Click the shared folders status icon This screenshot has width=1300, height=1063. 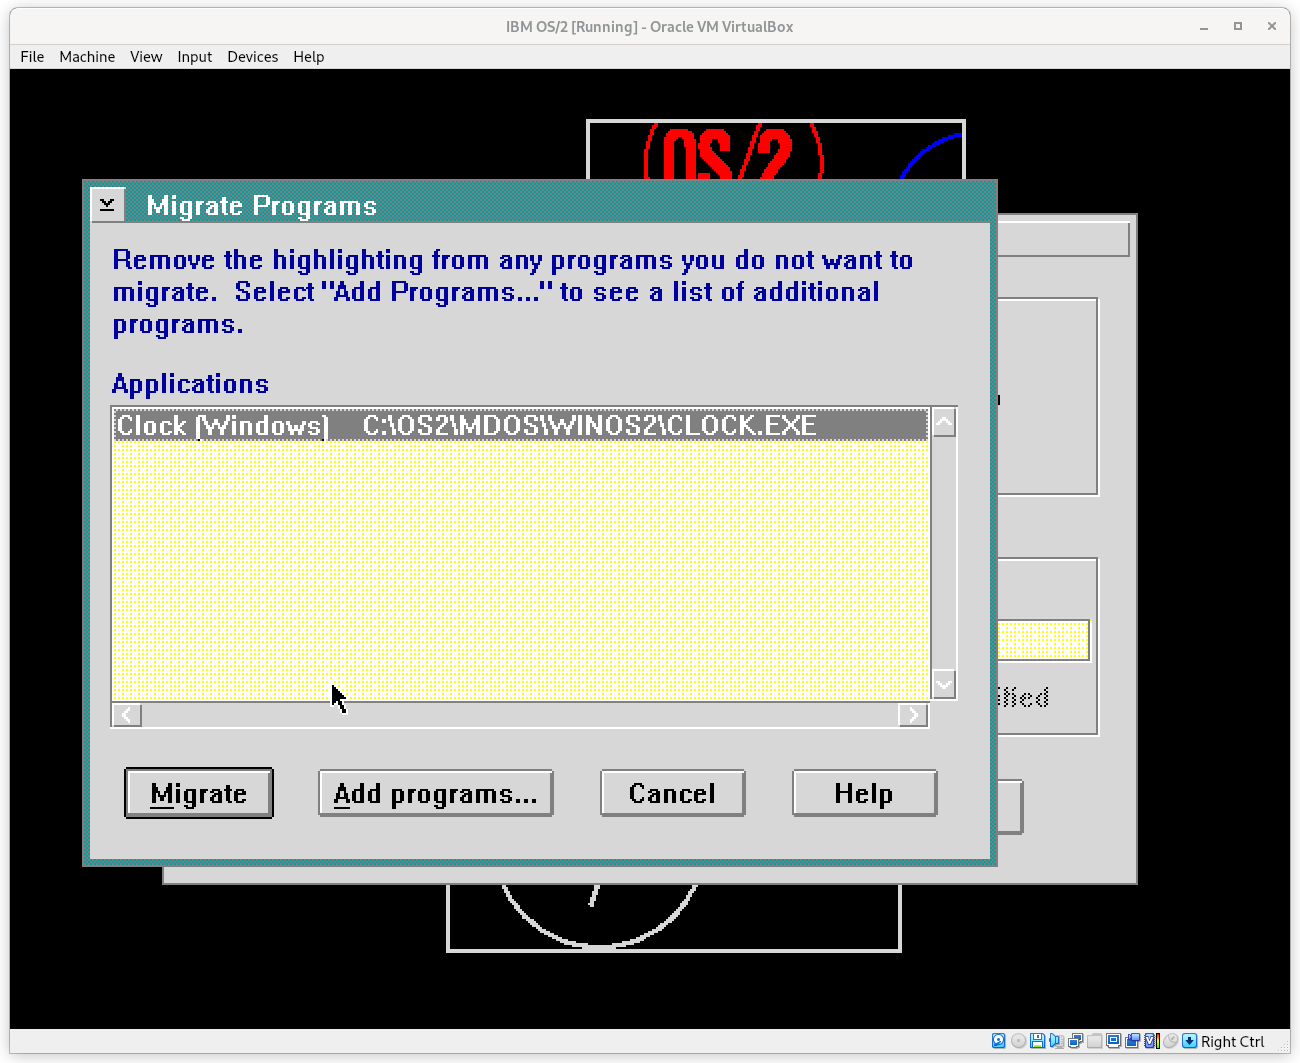pyautogui.click(x=1094, y=1041)
